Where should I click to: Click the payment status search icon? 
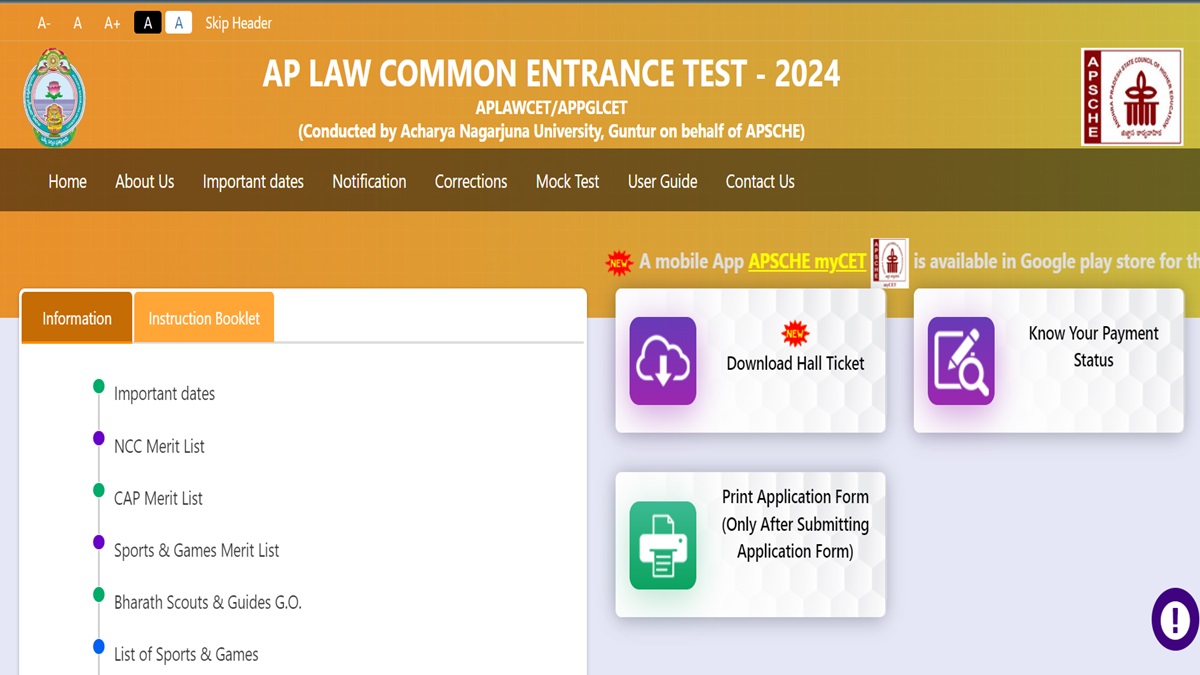coord(961,361)
